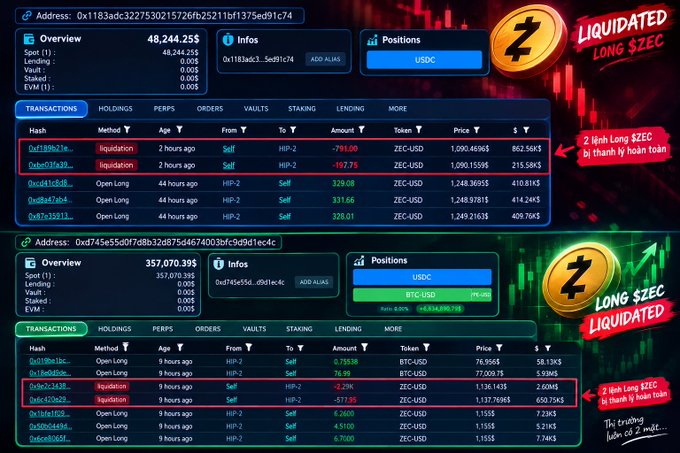Click the $ column filter icon in the blue table
680x453 pixels.
click(526, 130)
